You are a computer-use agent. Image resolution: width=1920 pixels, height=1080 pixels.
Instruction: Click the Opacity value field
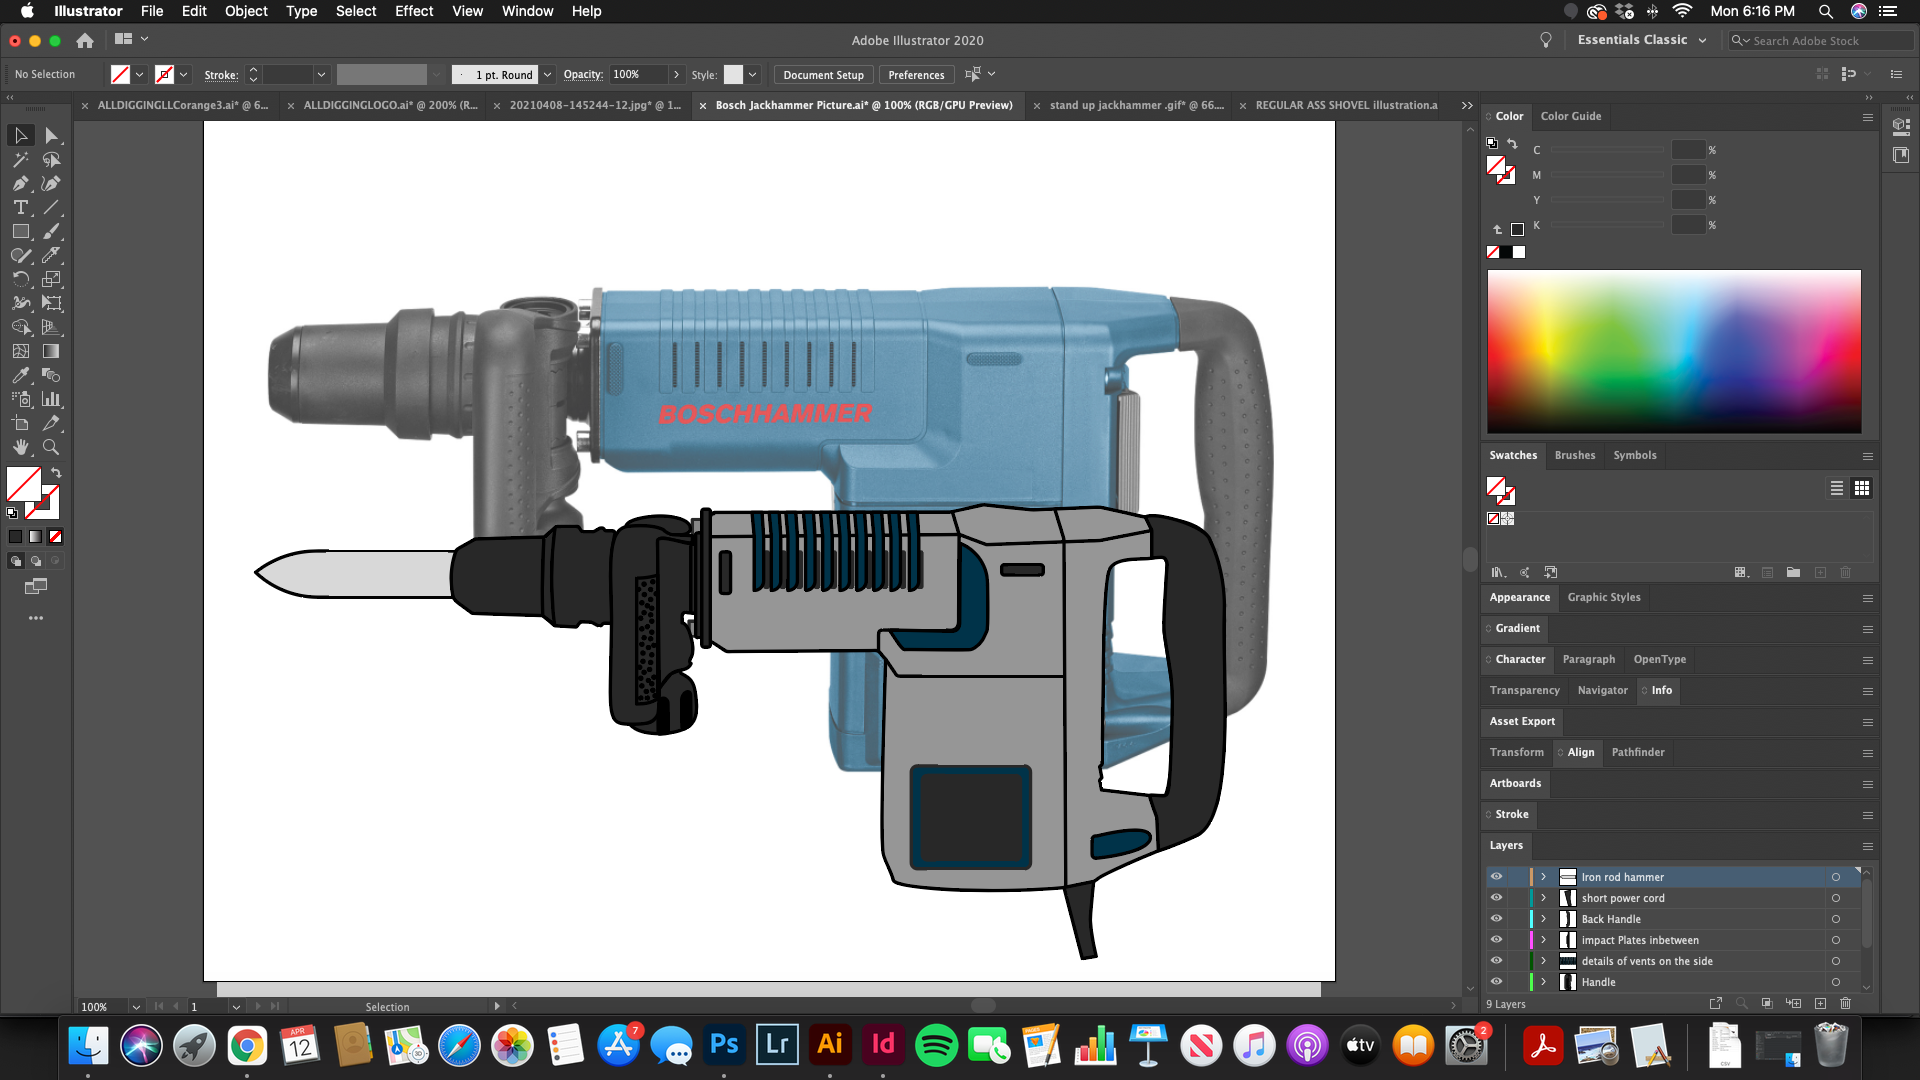point(638,75)
